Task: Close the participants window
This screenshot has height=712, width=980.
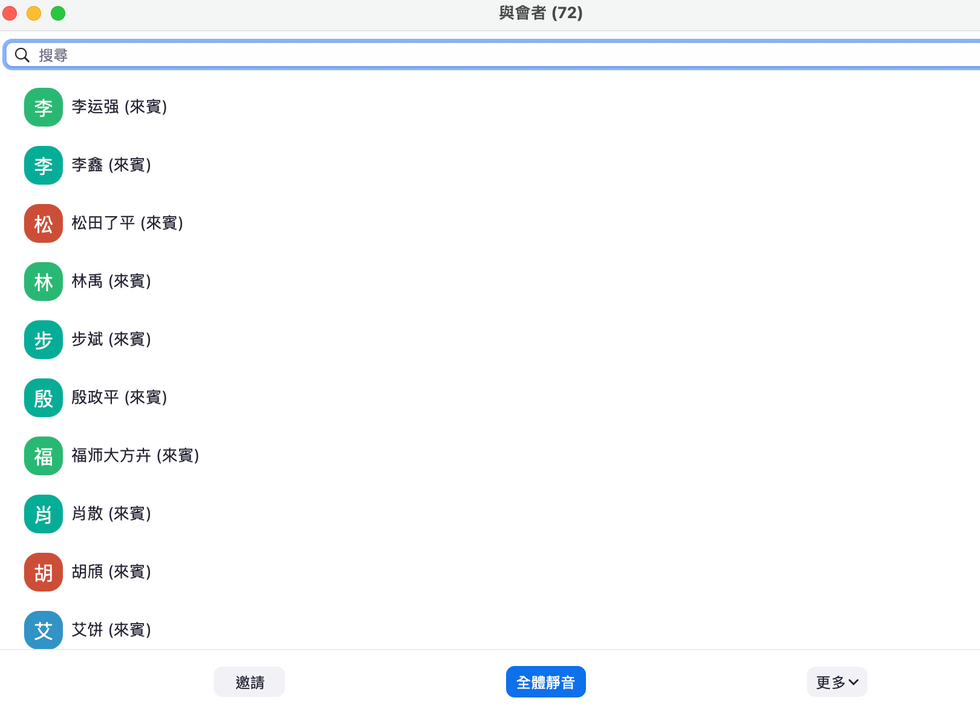Action: click(x=9, y=13)
